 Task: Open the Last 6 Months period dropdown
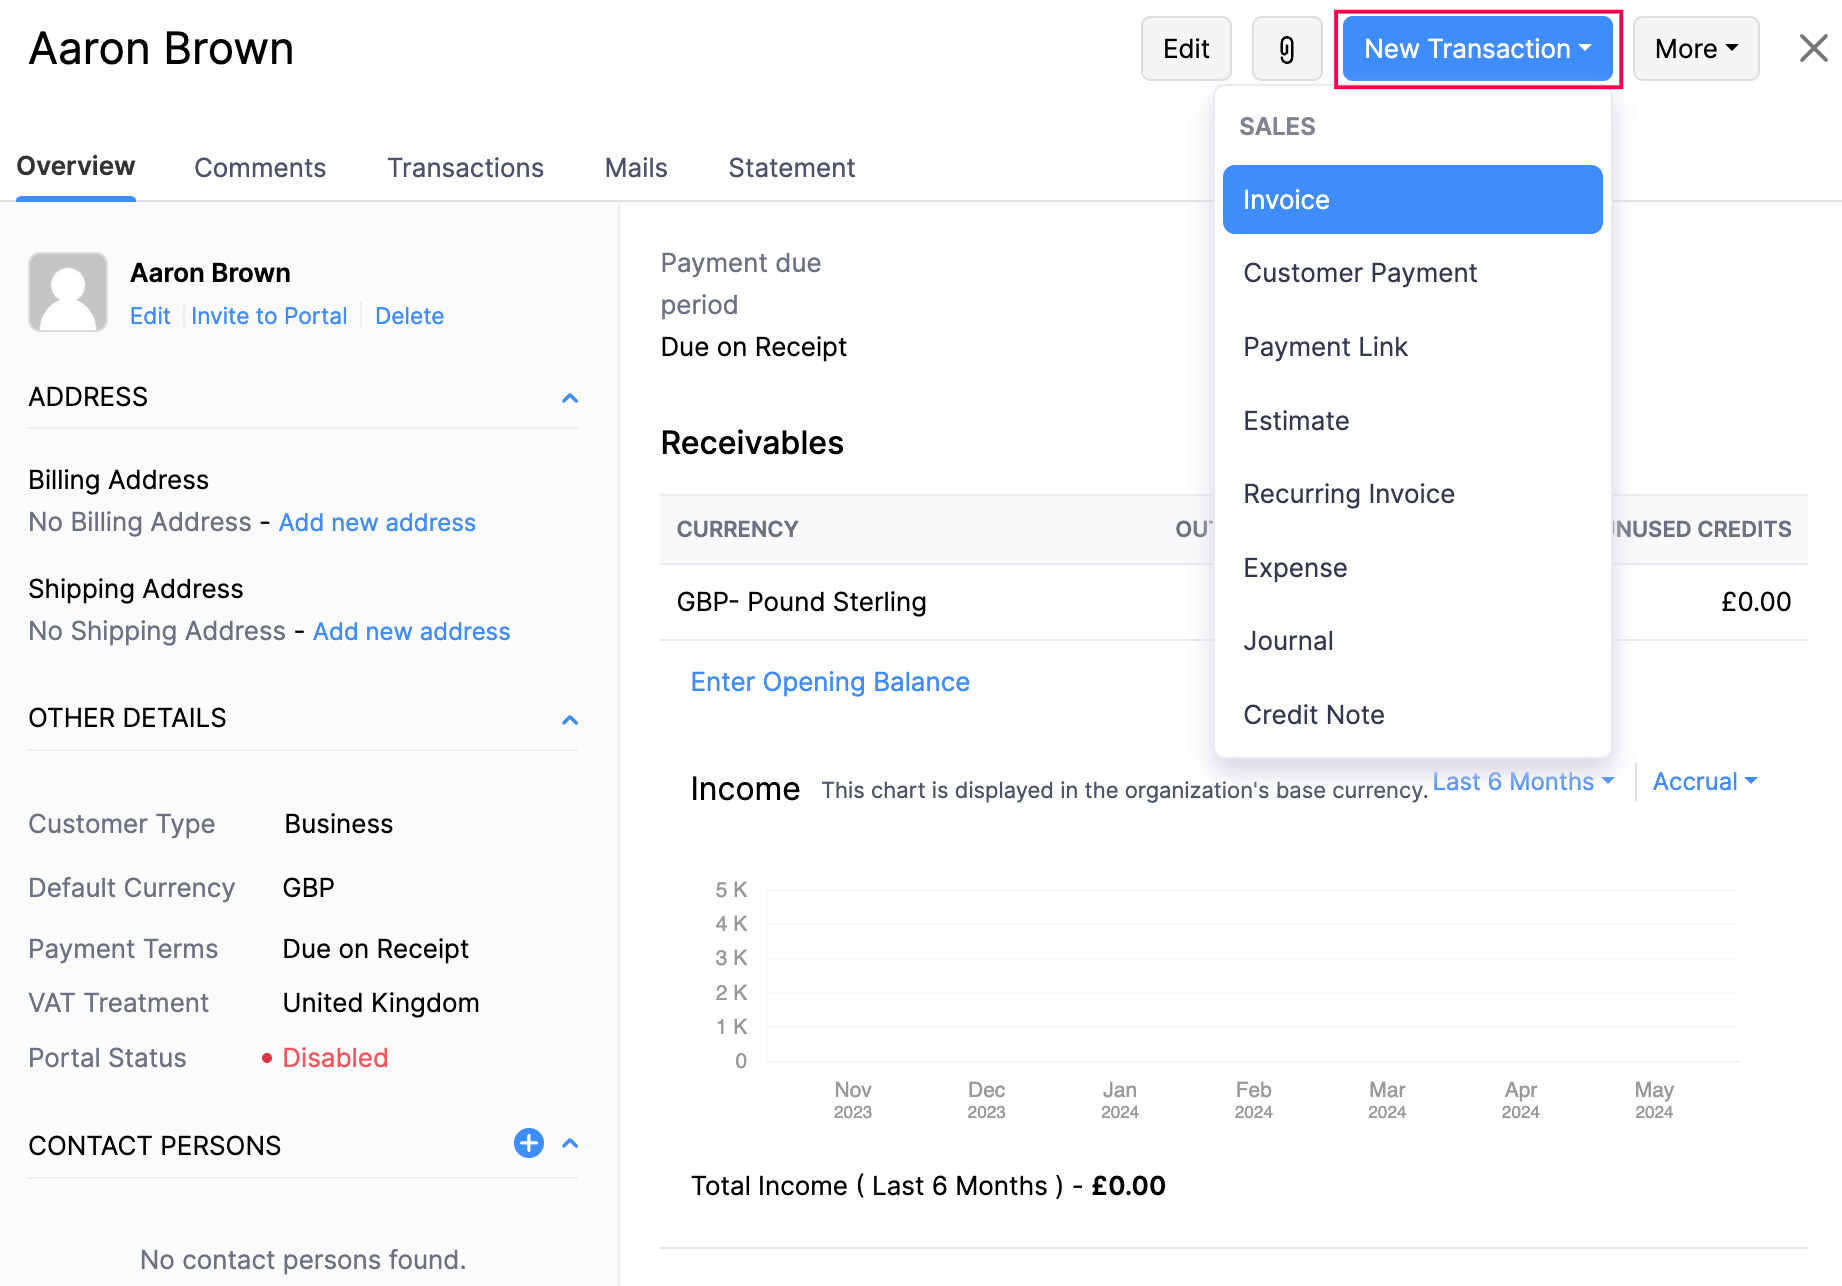1521,781
